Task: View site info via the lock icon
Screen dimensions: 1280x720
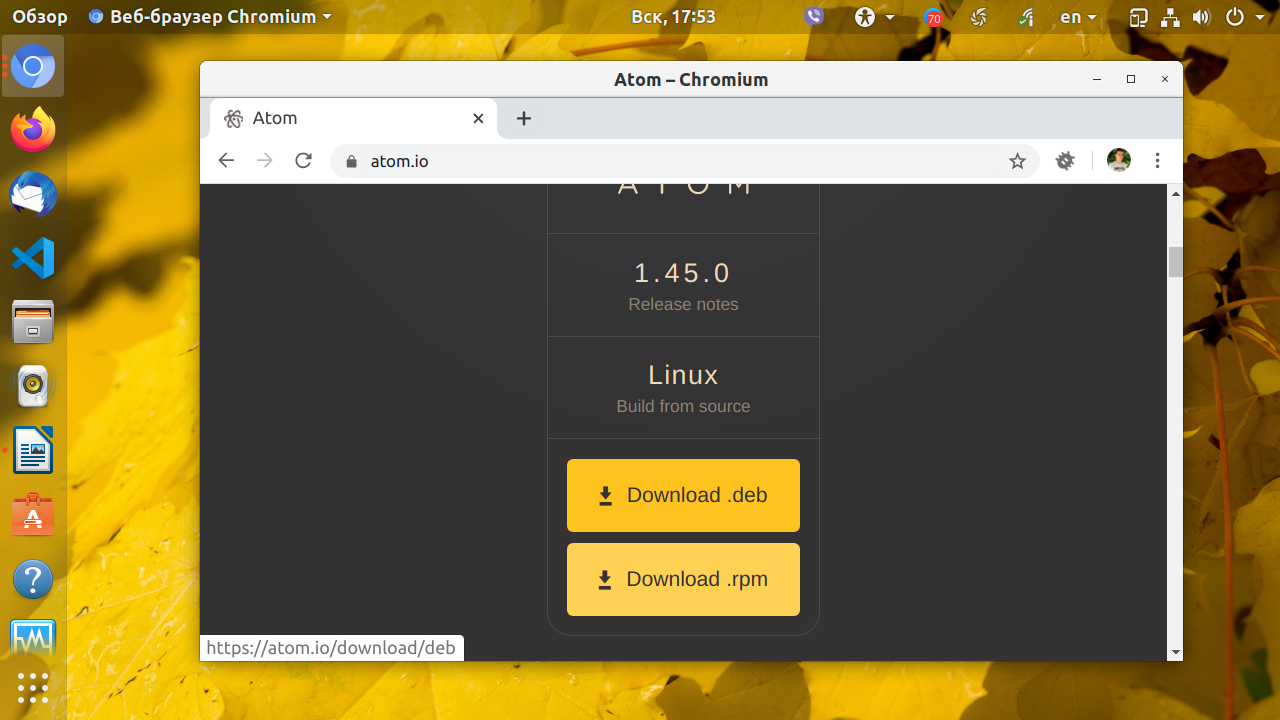Action: [350, 161]
